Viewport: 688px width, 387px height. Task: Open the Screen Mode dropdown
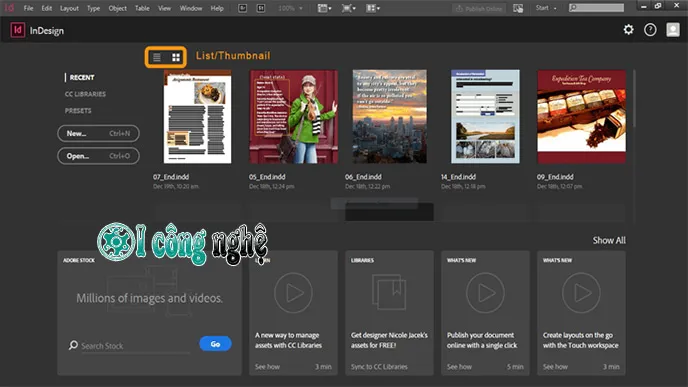(x=348, y=8)
